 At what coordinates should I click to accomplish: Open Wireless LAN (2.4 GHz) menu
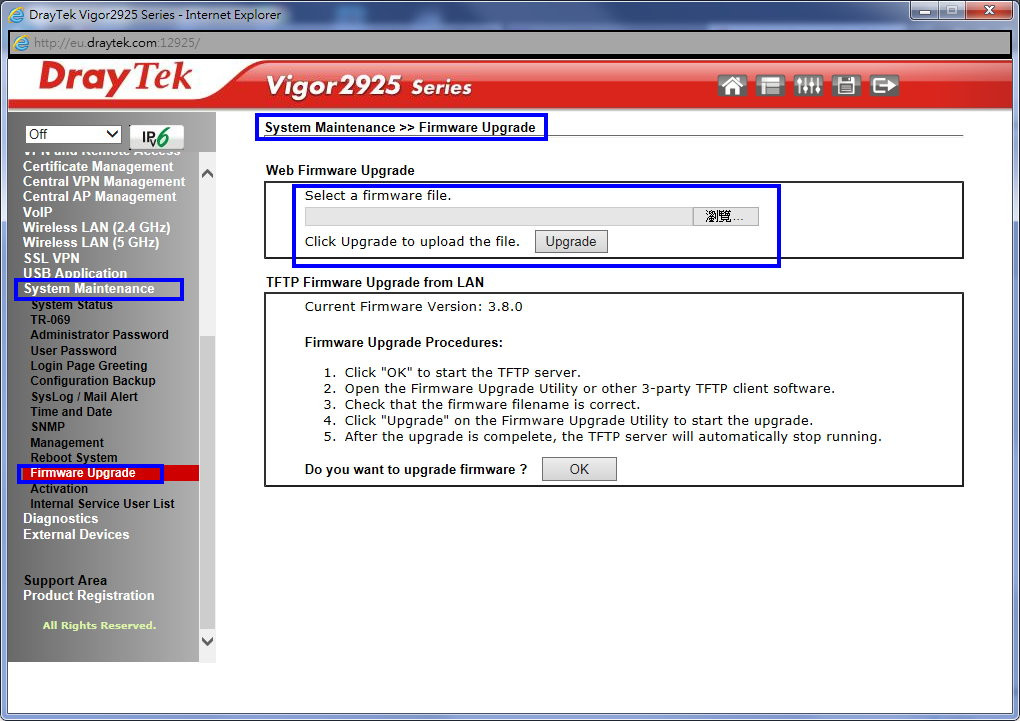click(97, 227)
